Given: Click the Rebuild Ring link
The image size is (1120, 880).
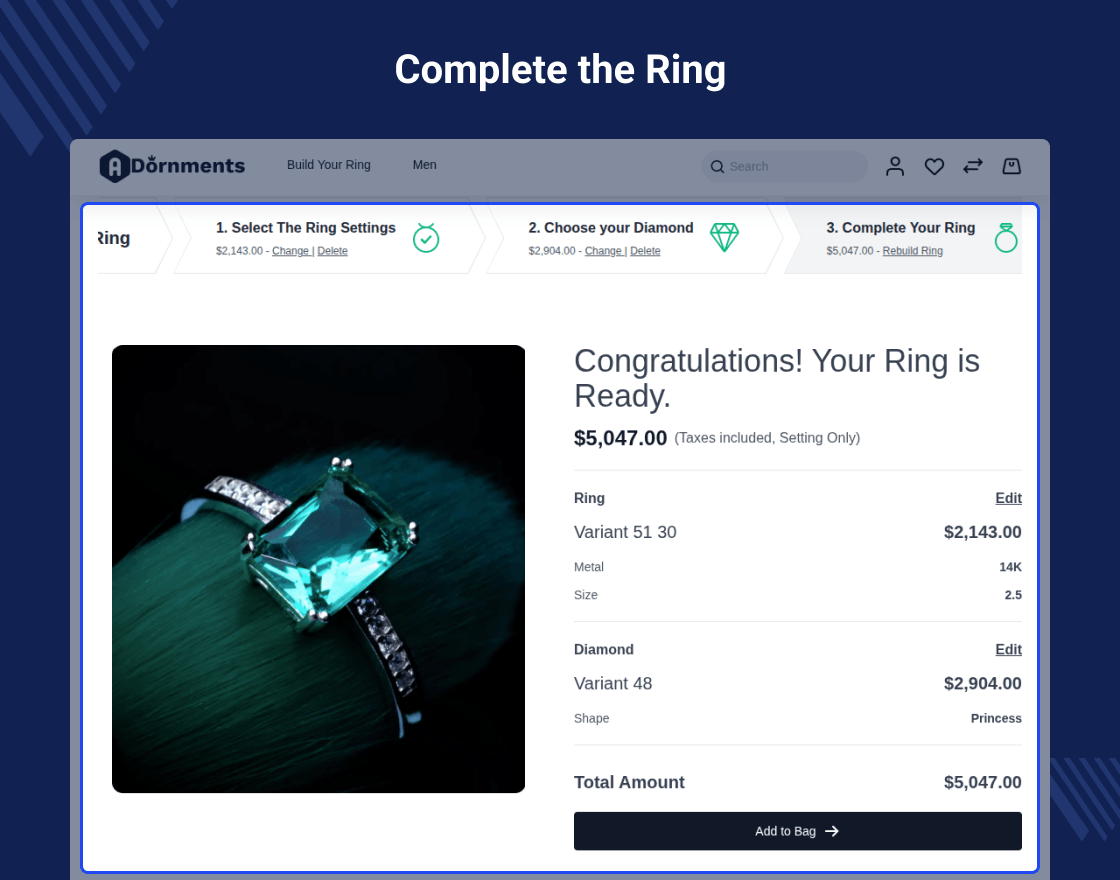Looking at the screenshot, I should tap(912, 251).
